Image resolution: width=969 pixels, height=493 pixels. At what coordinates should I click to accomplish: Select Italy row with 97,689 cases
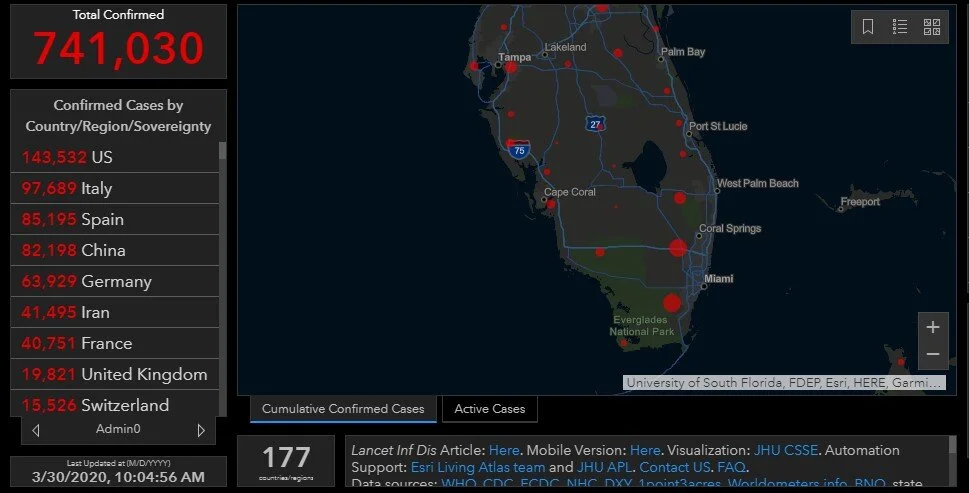(115, 188)
